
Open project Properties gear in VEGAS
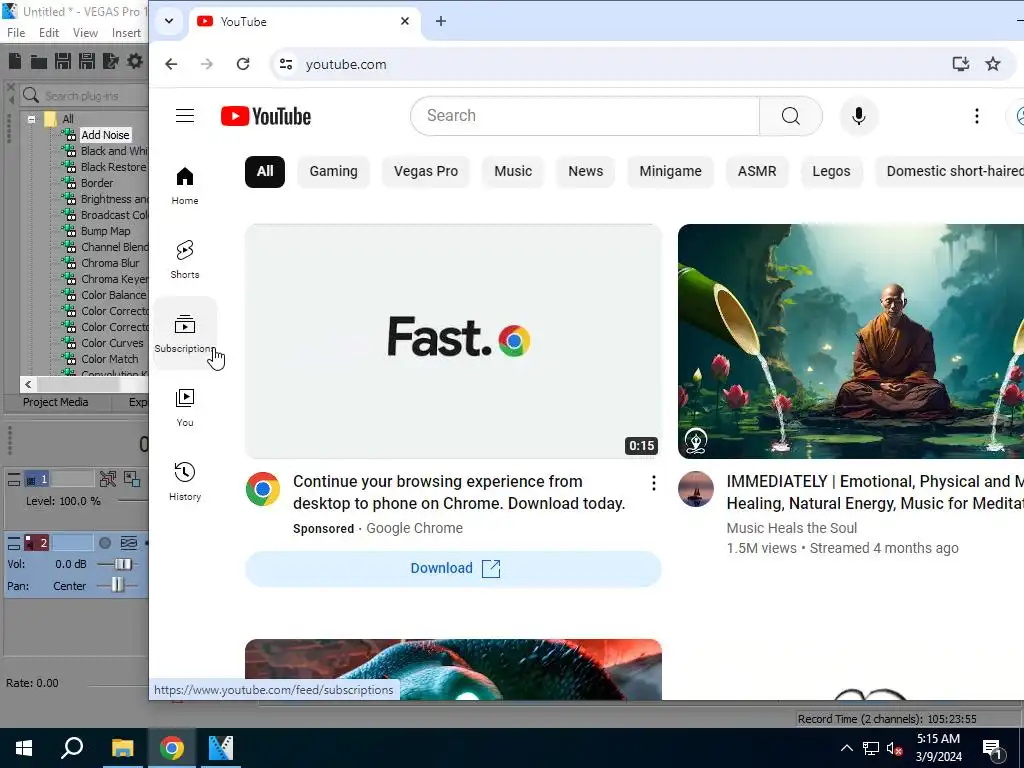(x=135, y=61)
